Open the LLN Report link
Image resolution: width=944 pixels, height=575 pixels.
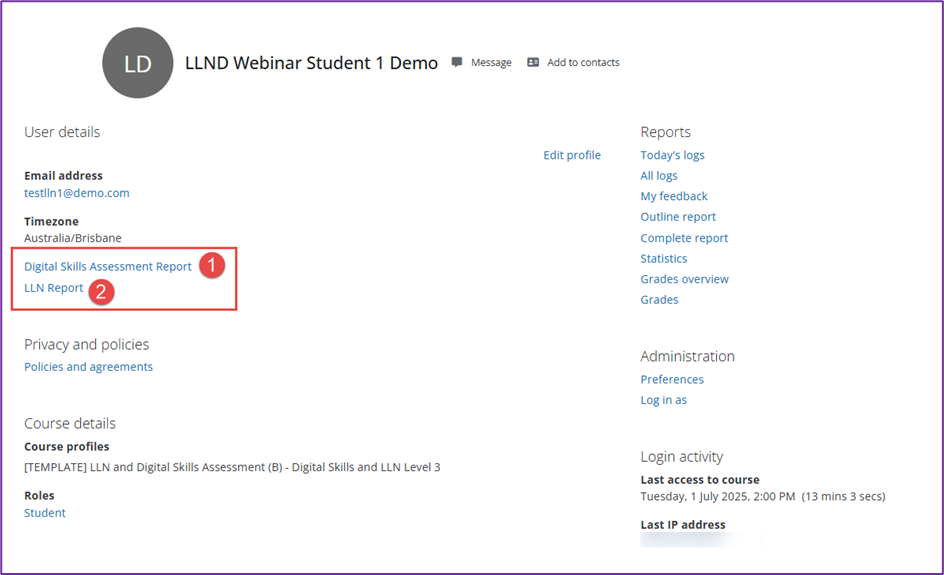pos(54,288)
